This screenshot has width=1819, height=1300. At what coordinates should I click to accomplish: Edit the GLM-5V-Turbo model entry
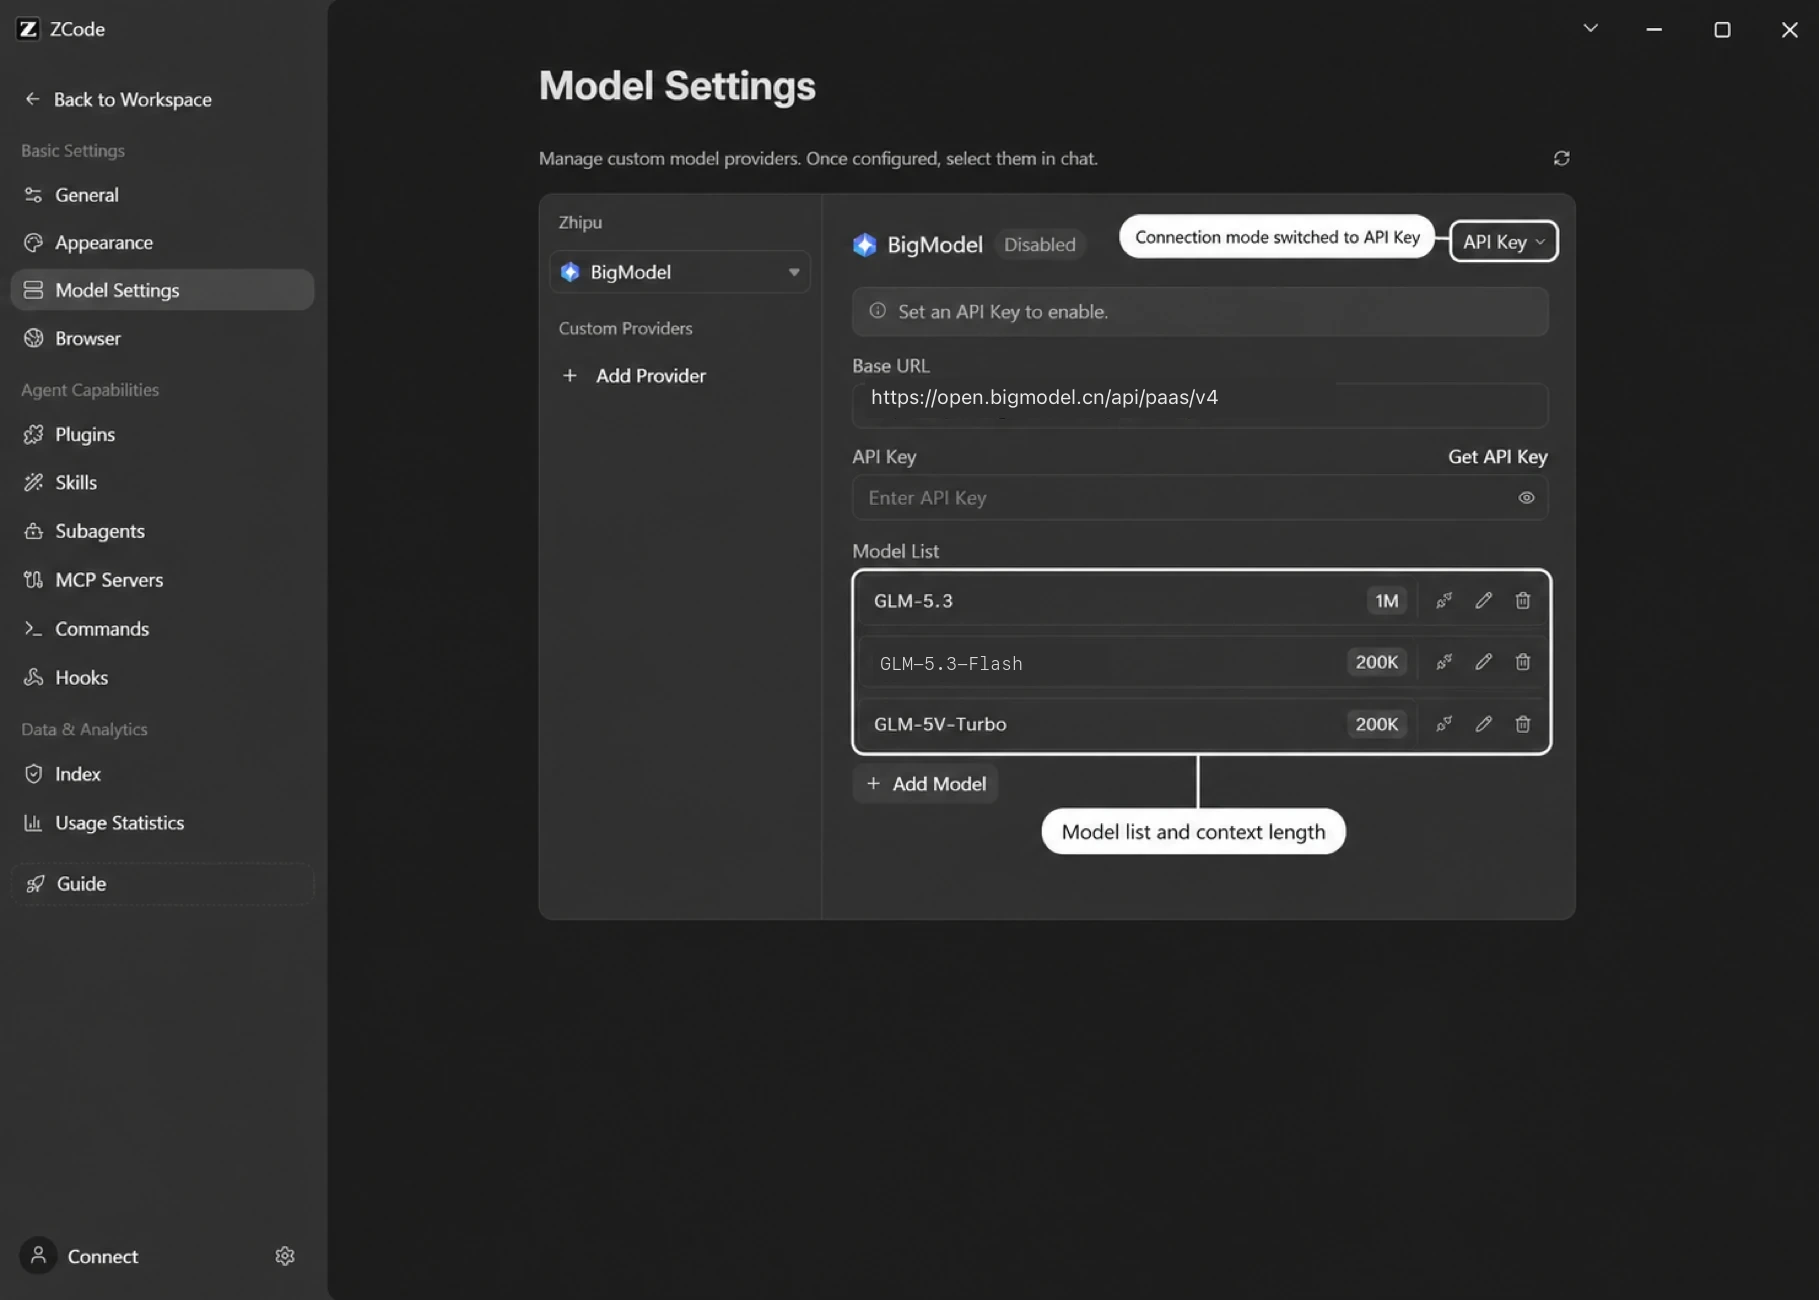point(1483,724)
